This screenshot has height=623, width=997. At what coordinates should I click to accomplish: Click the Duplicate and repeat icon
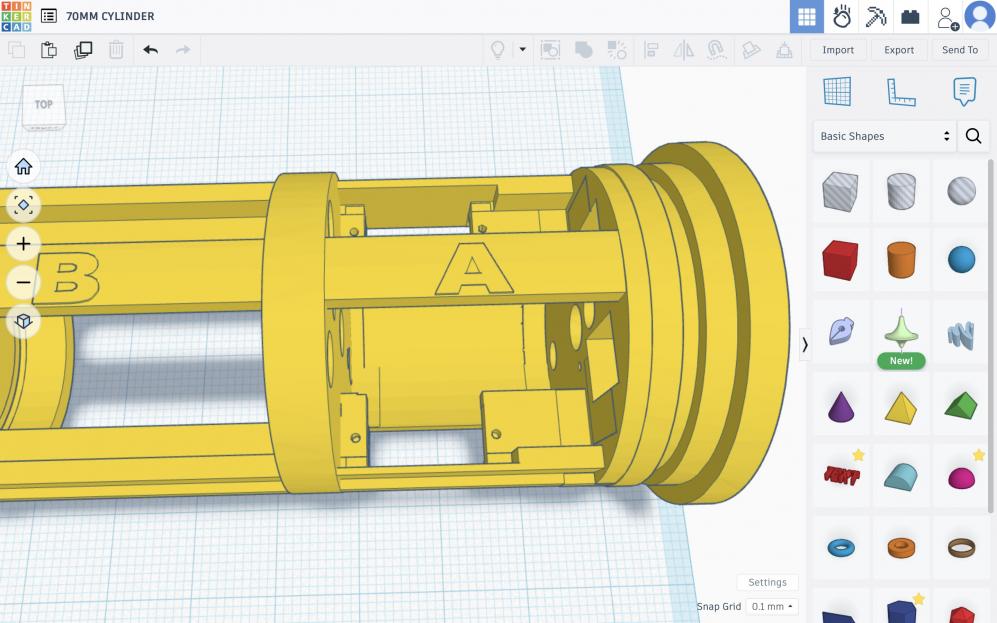coord(83,49)
